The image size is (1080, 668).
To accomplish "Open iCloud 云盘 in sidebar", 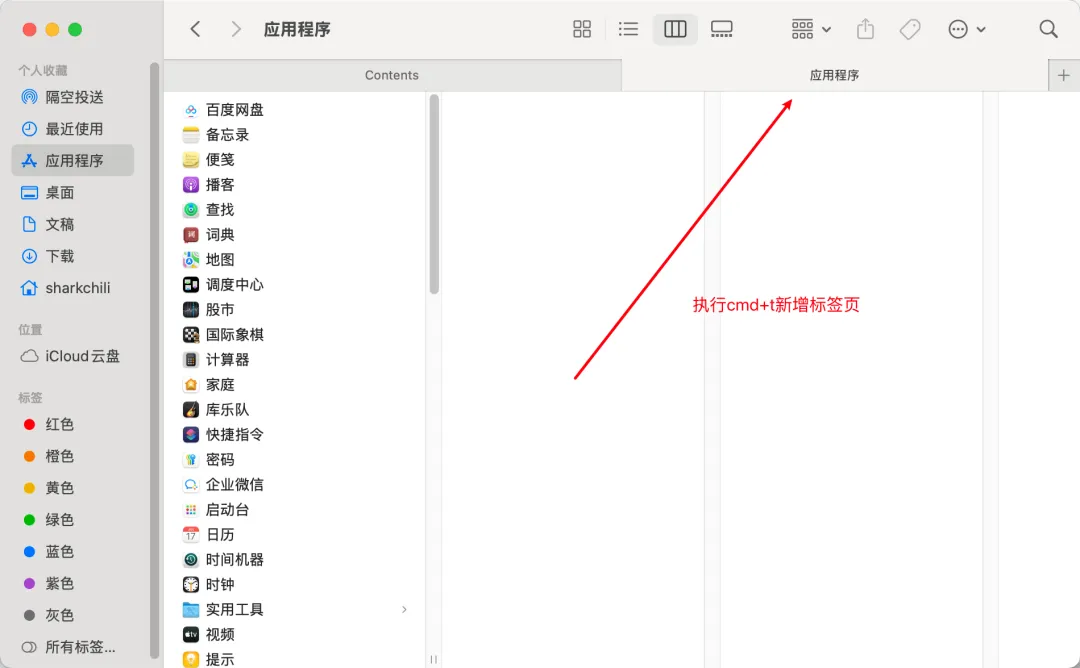I will pos(73,356).
